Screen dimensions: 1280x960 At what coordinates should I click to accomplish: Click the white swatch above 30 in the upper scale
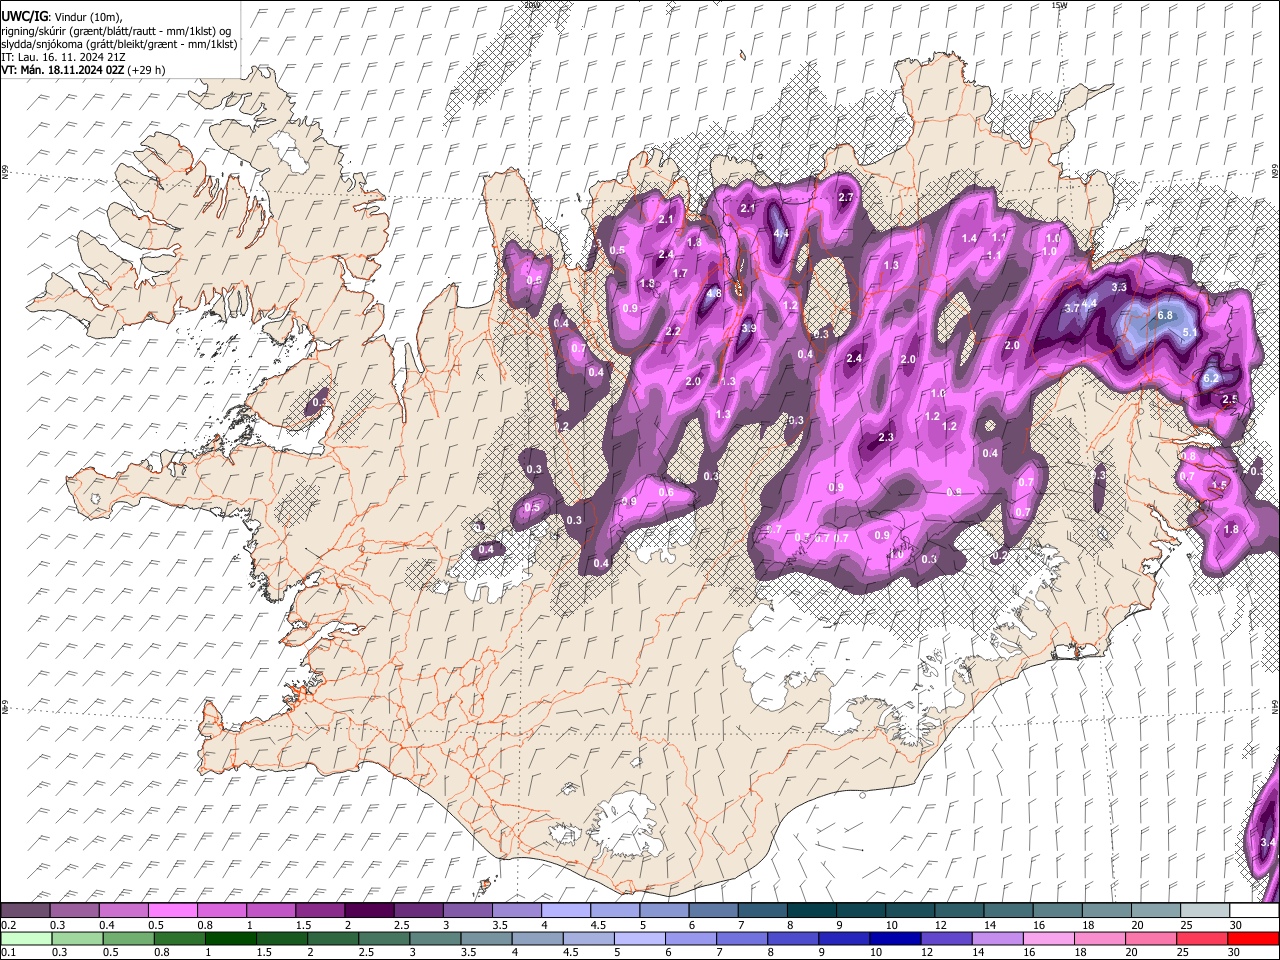tap(1255, 911)
